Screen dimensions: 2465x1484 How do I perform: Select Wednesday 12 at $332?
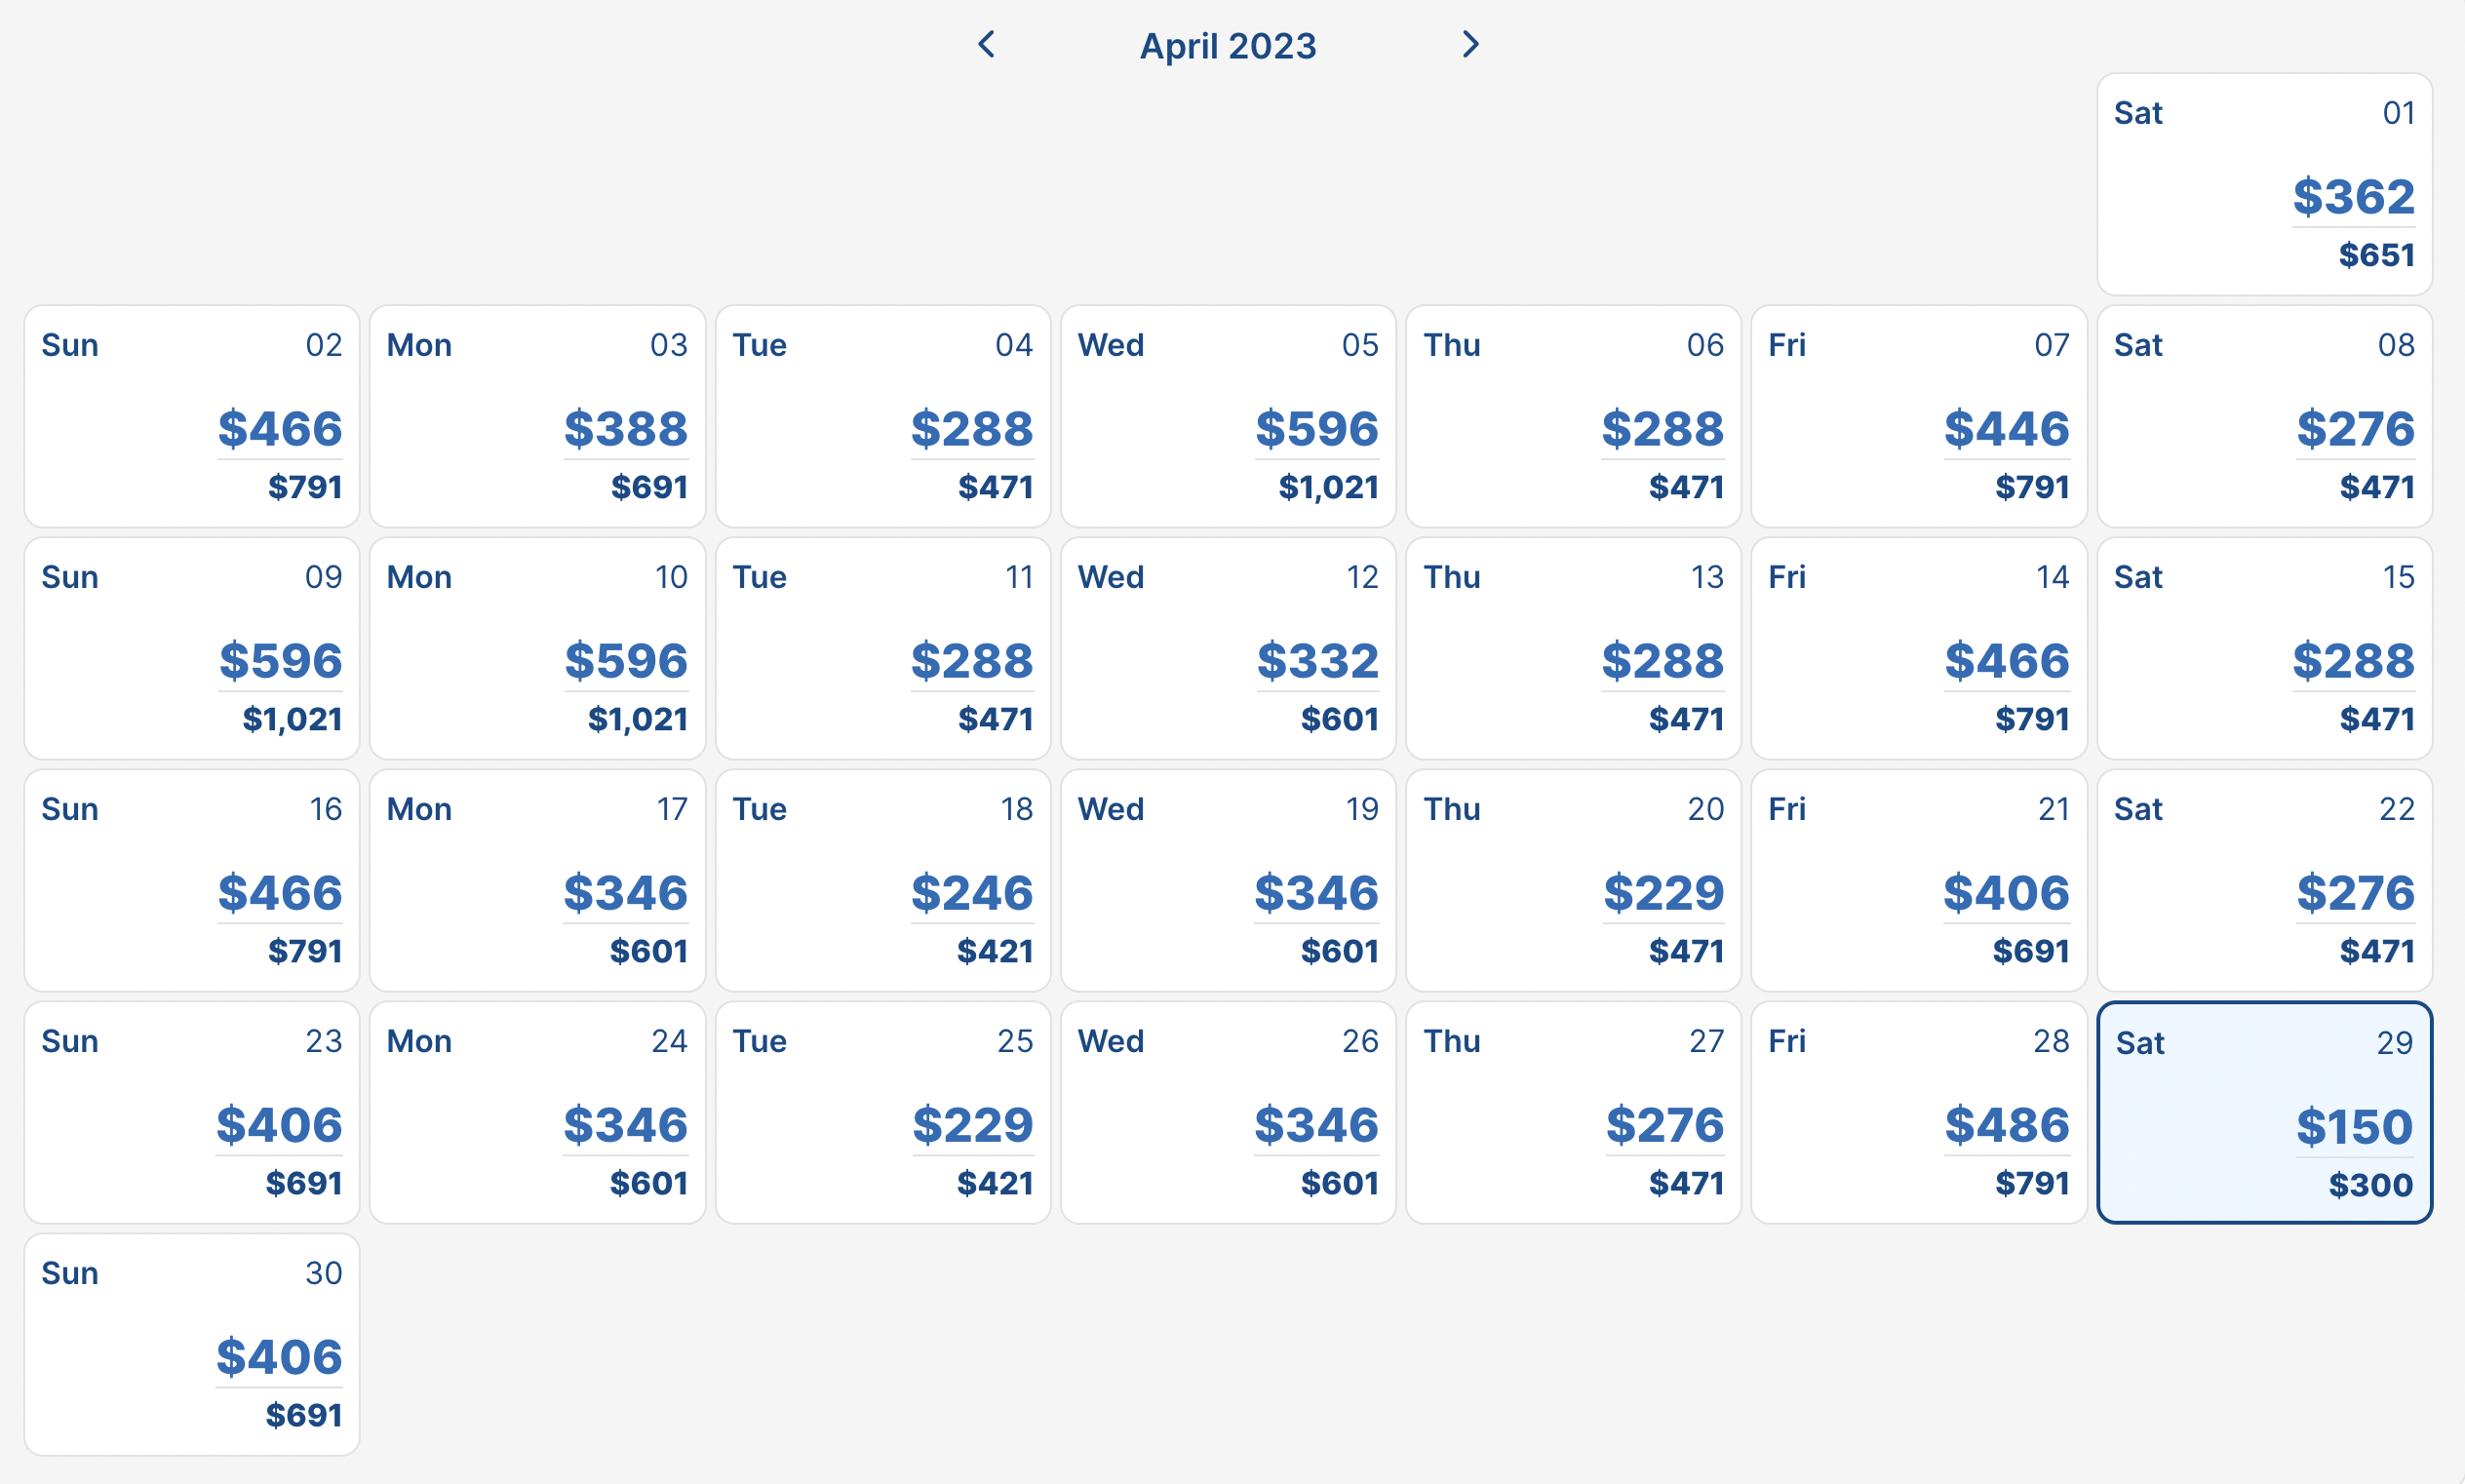1228,648
